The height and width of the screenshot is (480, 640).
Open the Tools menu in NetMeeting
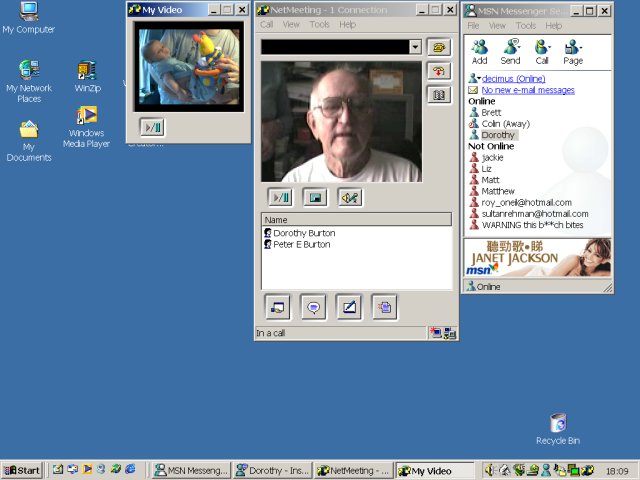pos(319,24)
